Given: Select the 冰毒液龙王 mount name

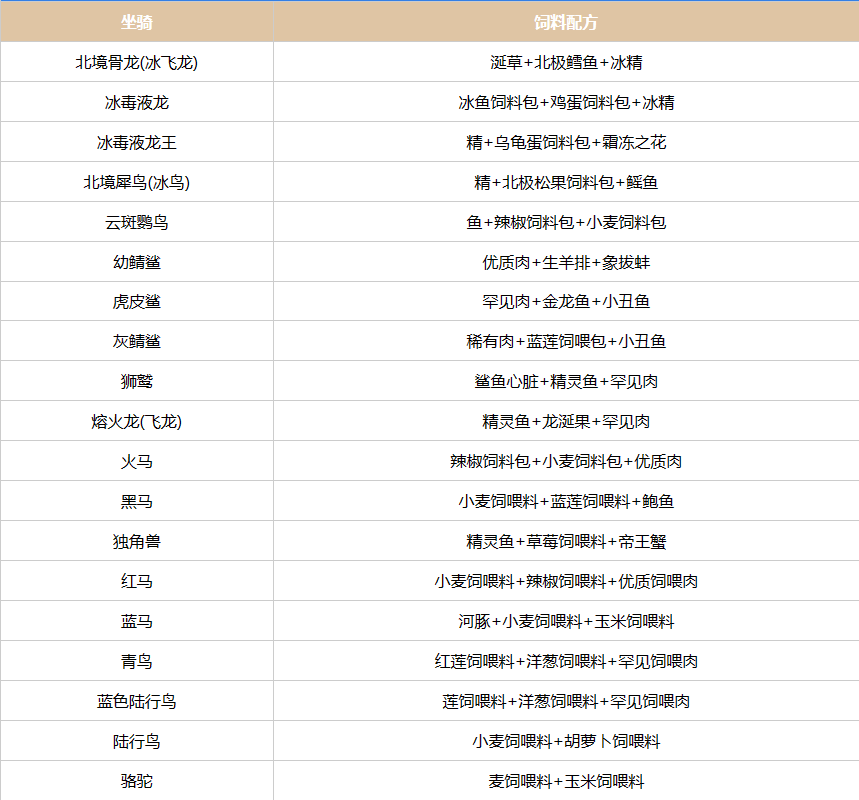Looking at the screenshot, I should (136, 142).
